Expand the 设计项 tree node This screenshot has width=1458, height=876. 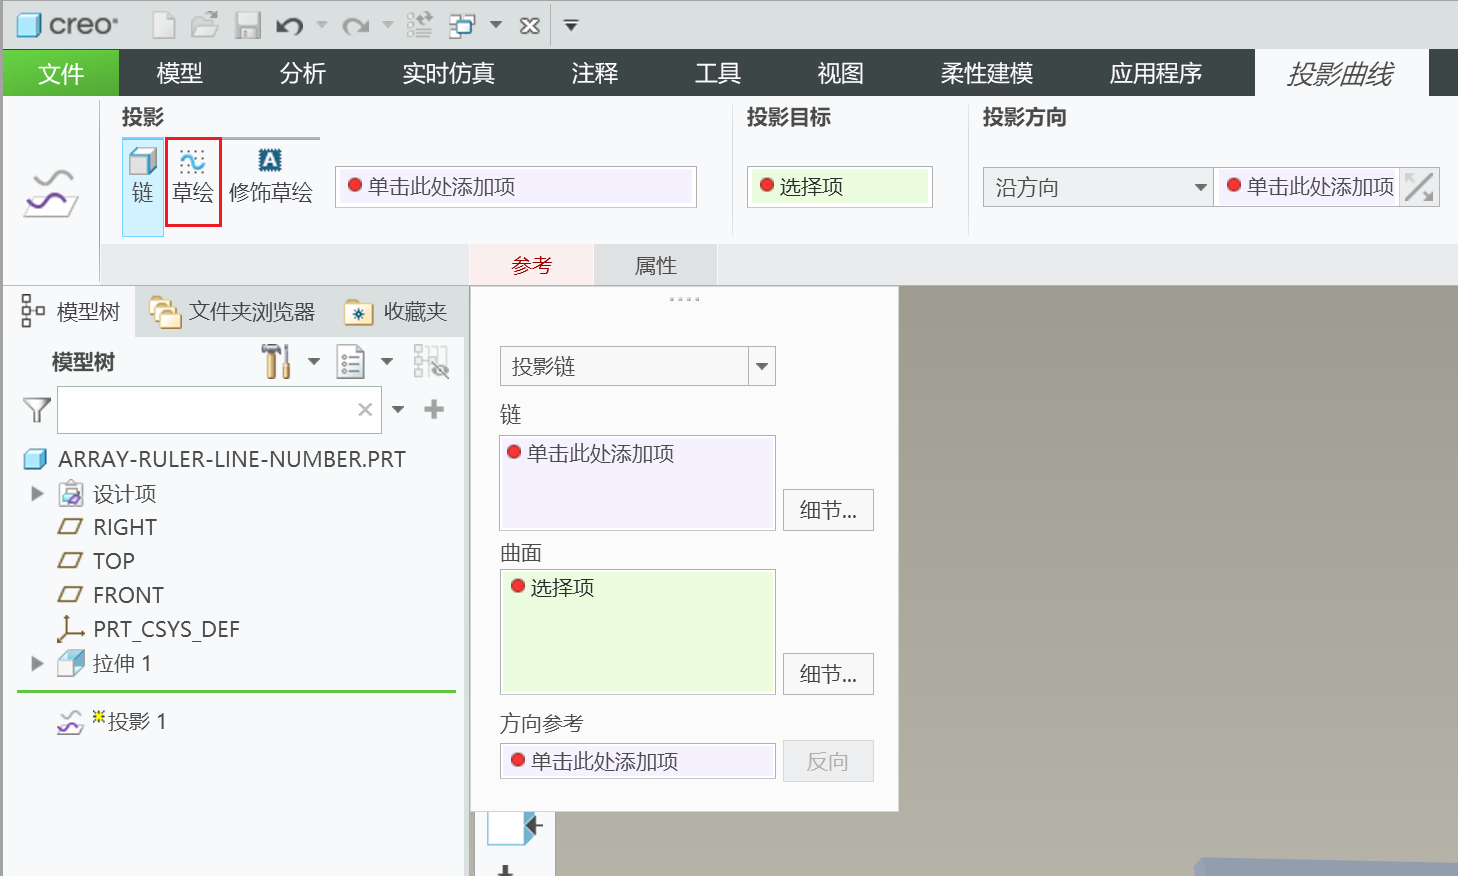click(x=37, y=493)
